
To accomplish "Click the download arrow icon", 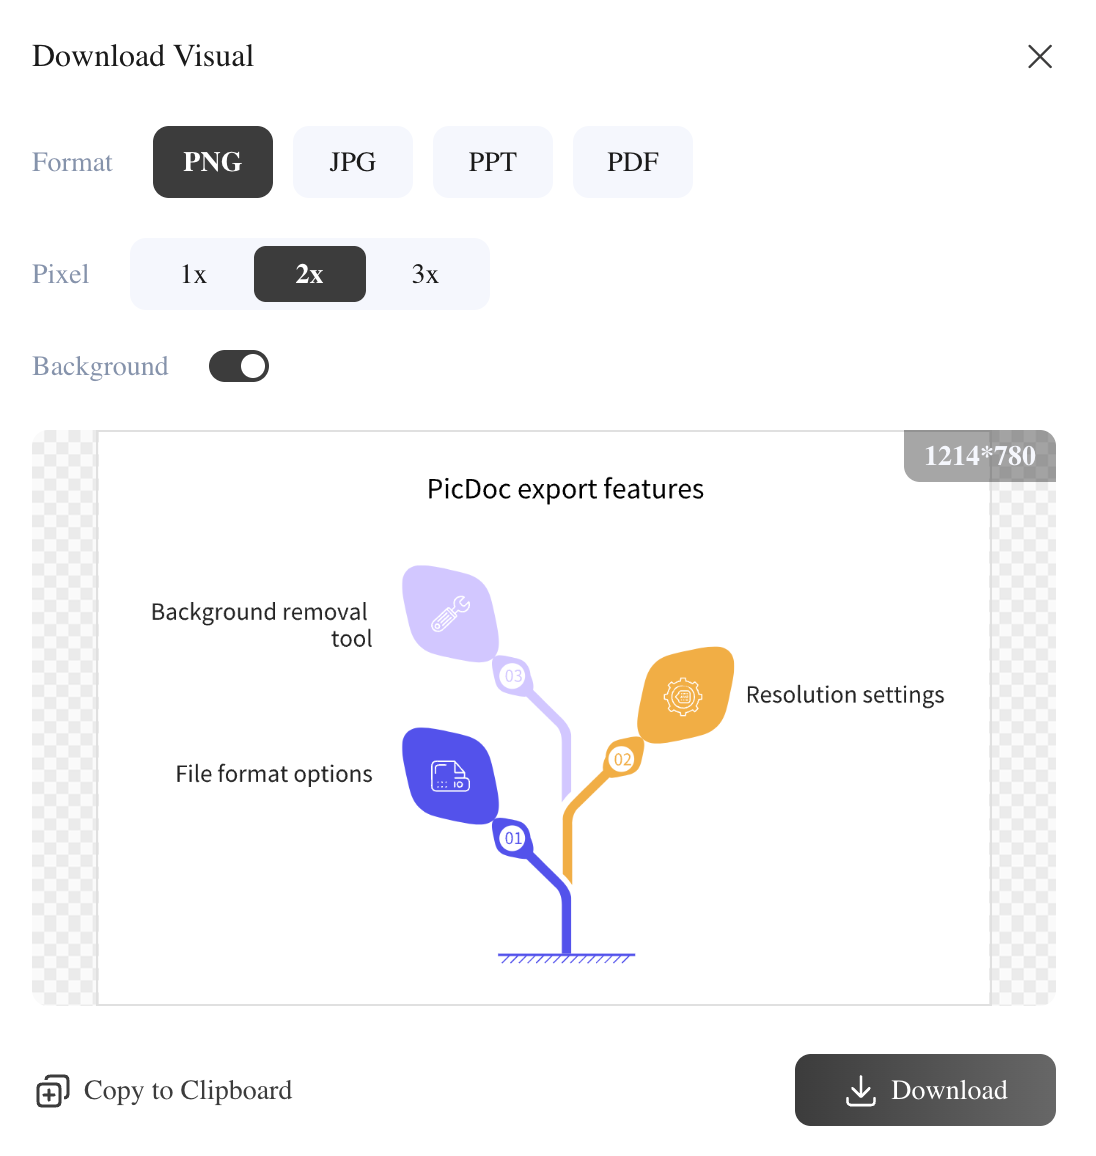I will point(860,1090).
